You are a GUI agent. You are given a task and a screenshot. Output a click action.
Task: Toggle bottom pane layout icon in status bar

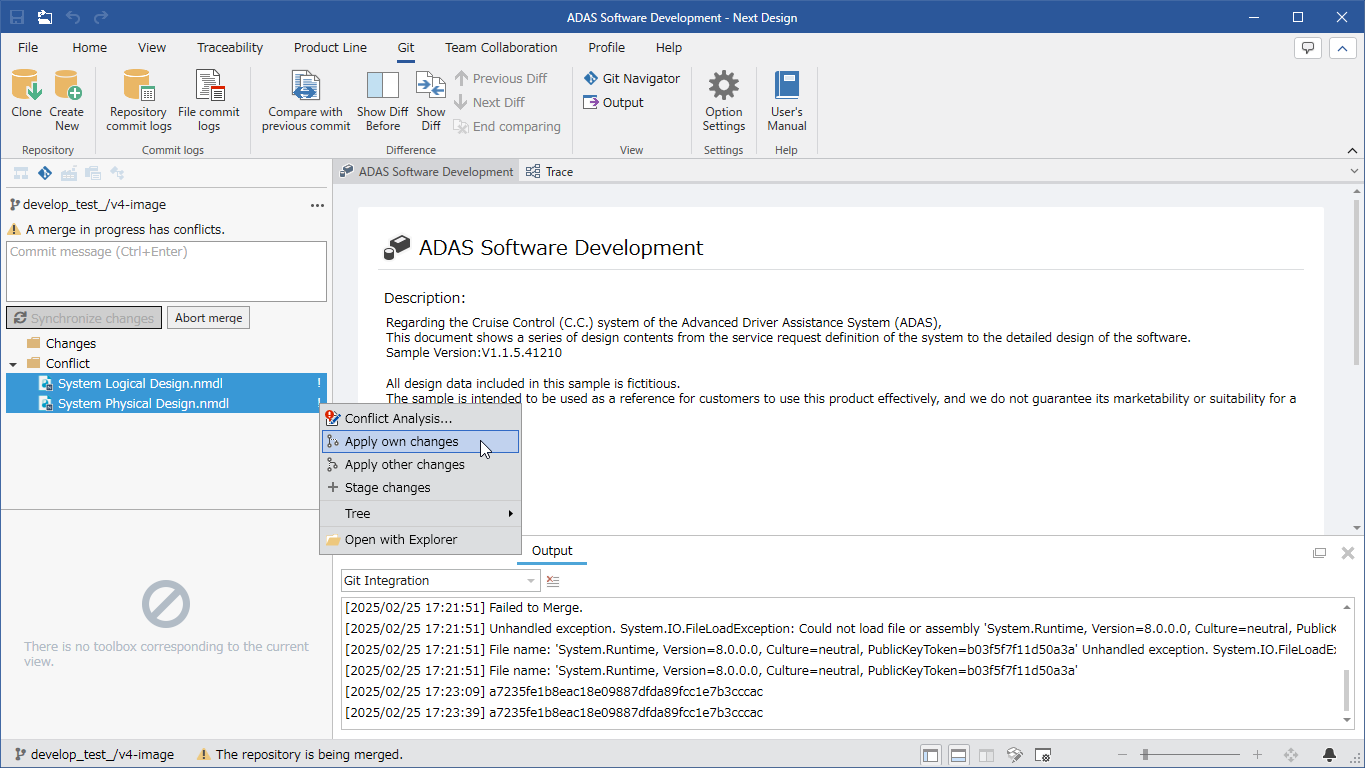pos(958,755)
